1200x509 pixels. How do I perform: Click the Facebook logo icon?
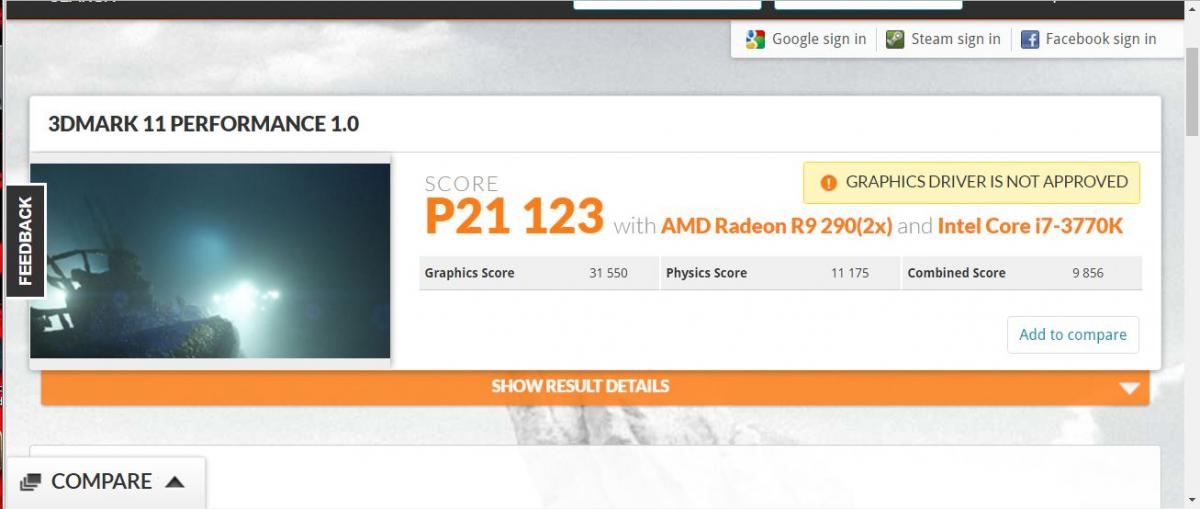tap(1030, 40)
